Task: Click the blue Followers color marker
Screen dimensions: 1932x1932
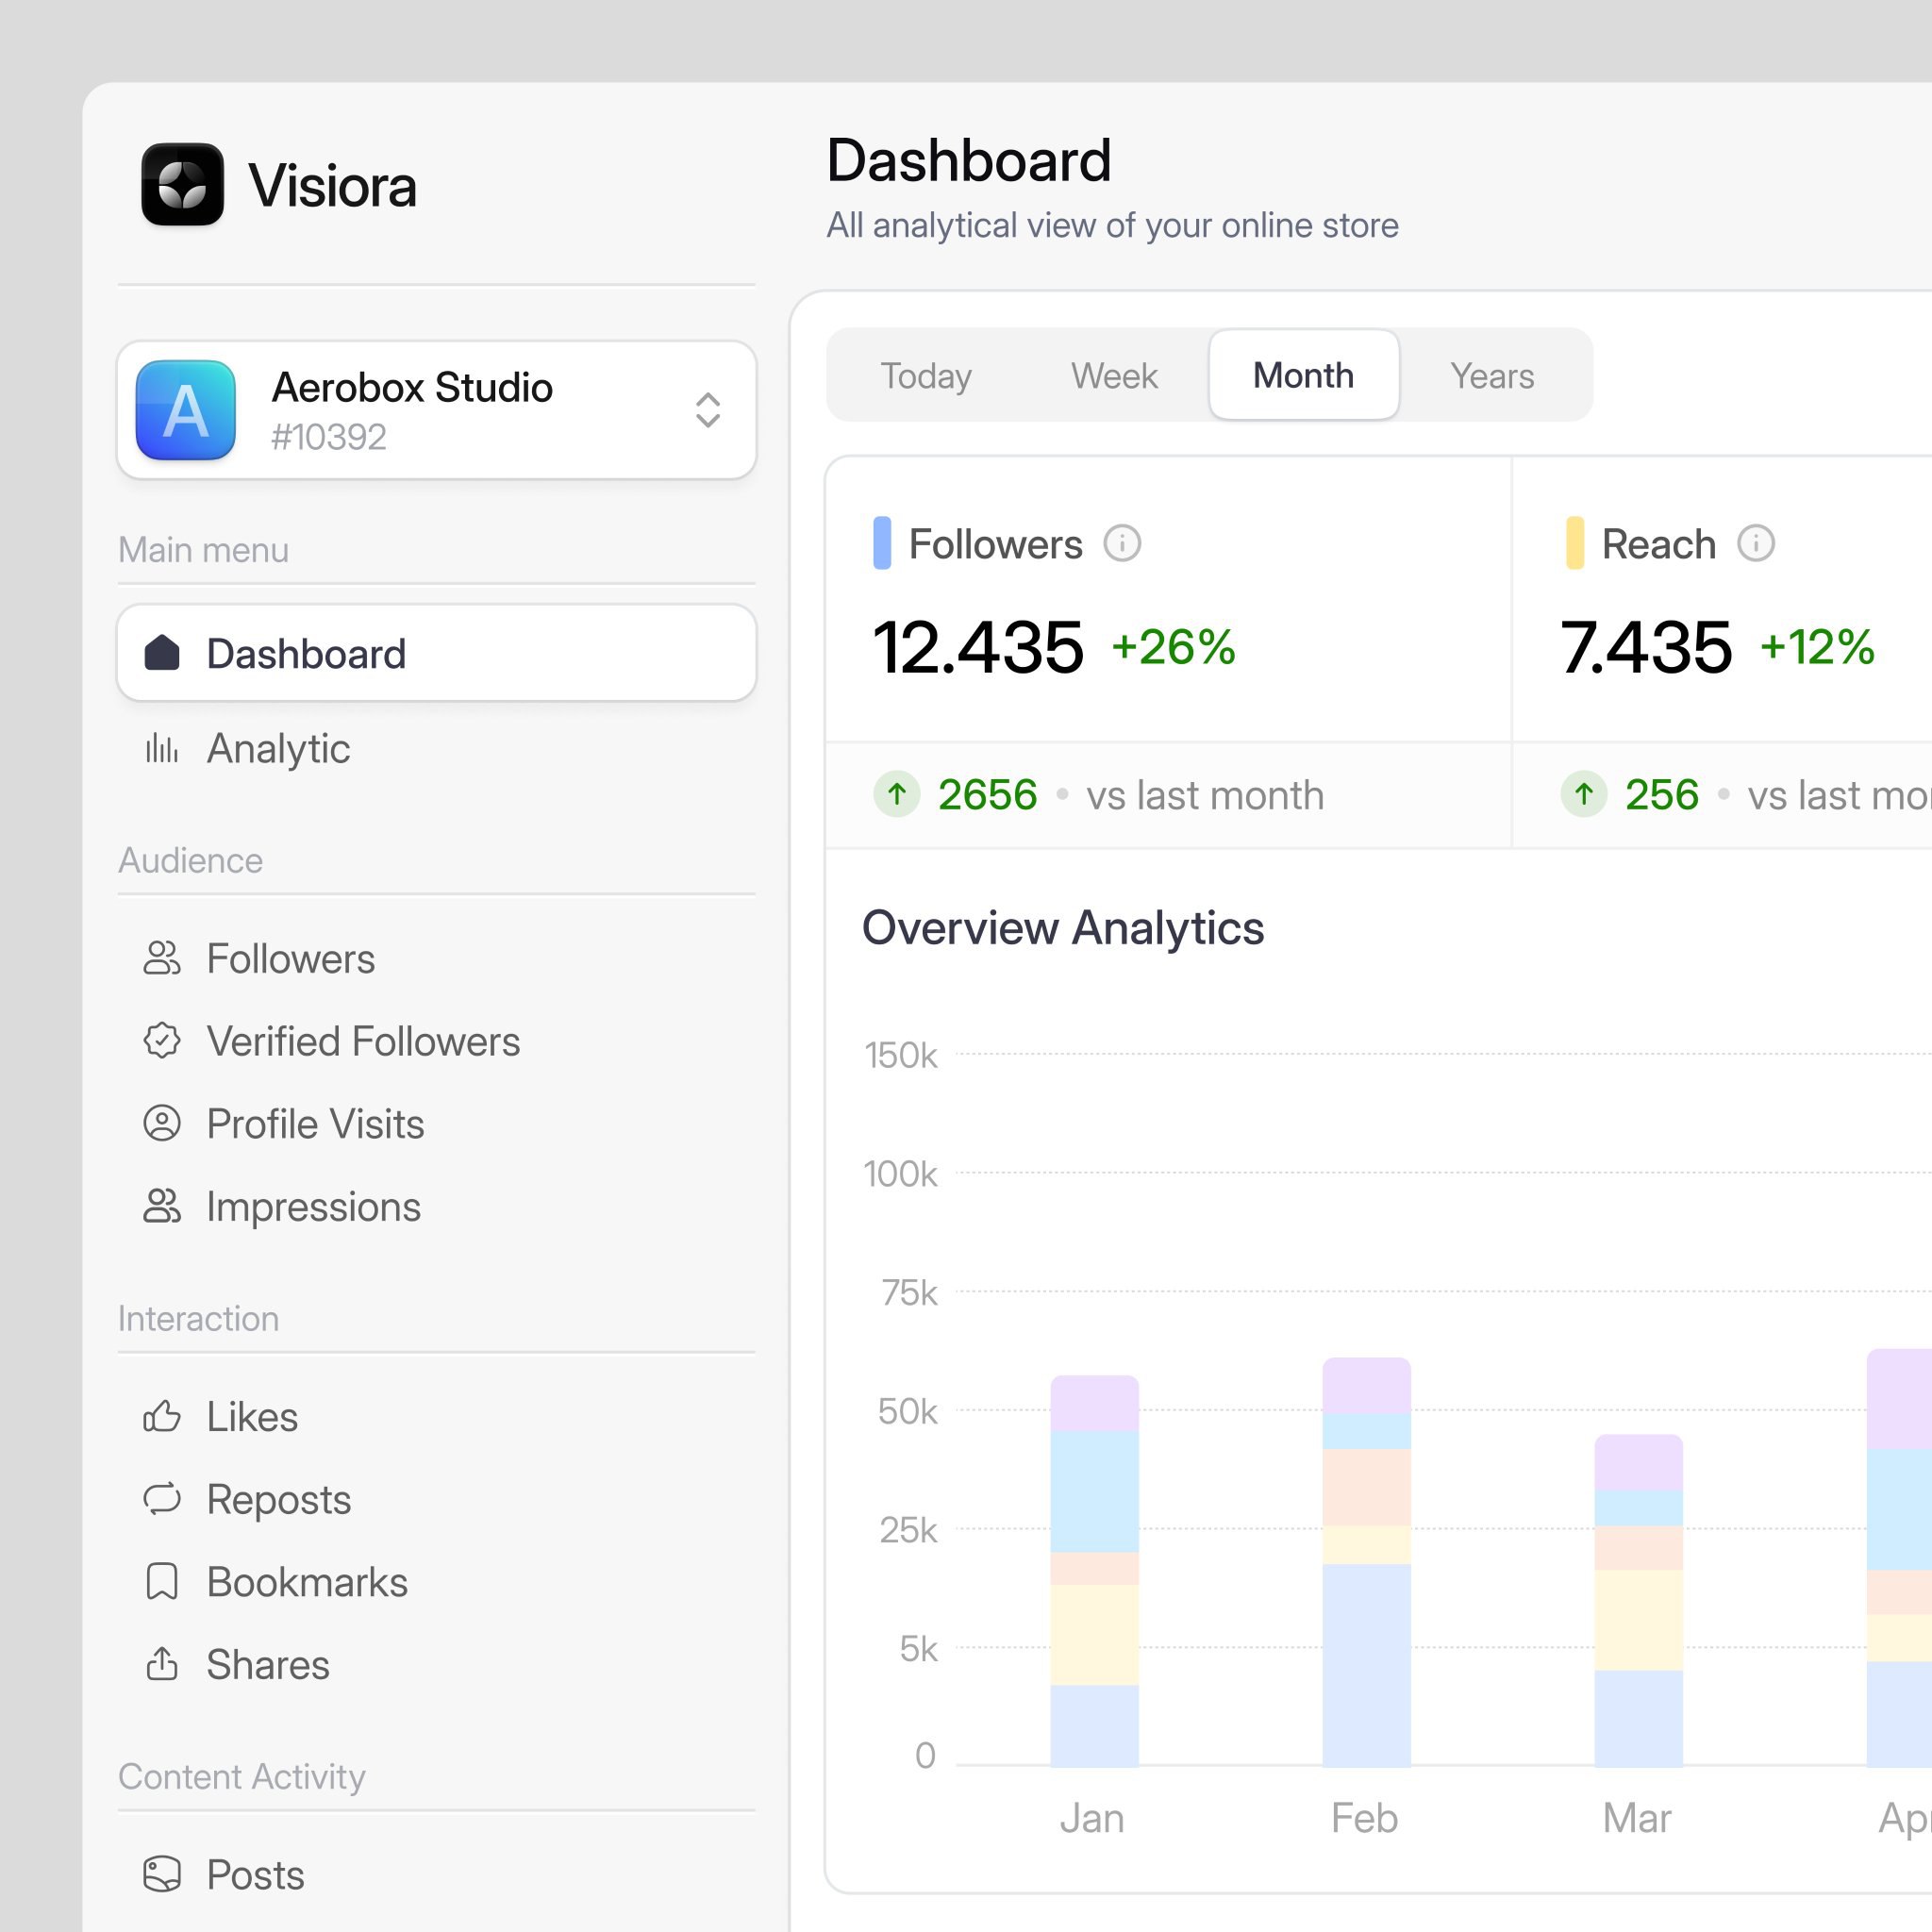Action: [x=881, y=544]
